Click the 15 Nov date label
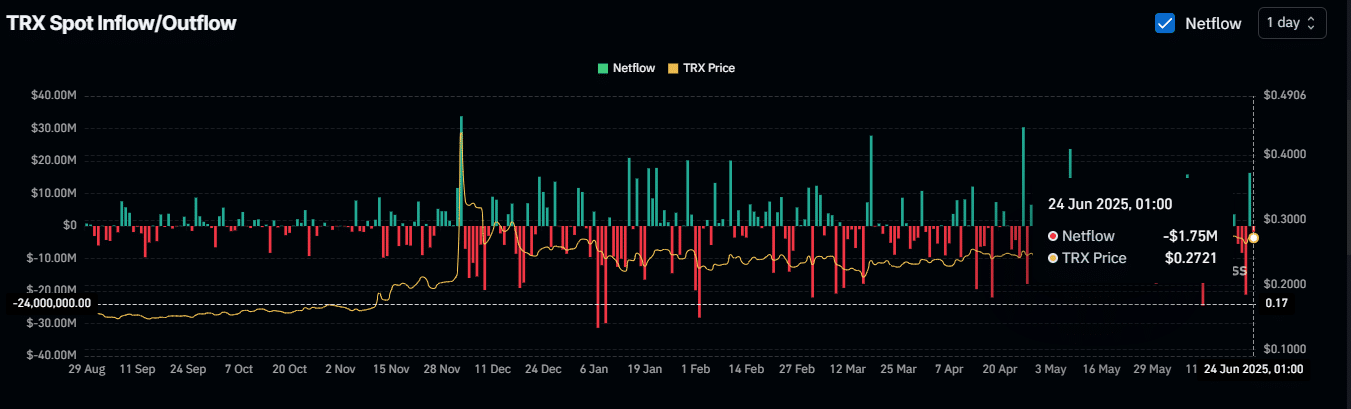The height and width of the screenshot is (409, 1351). (x=392, y=369)
